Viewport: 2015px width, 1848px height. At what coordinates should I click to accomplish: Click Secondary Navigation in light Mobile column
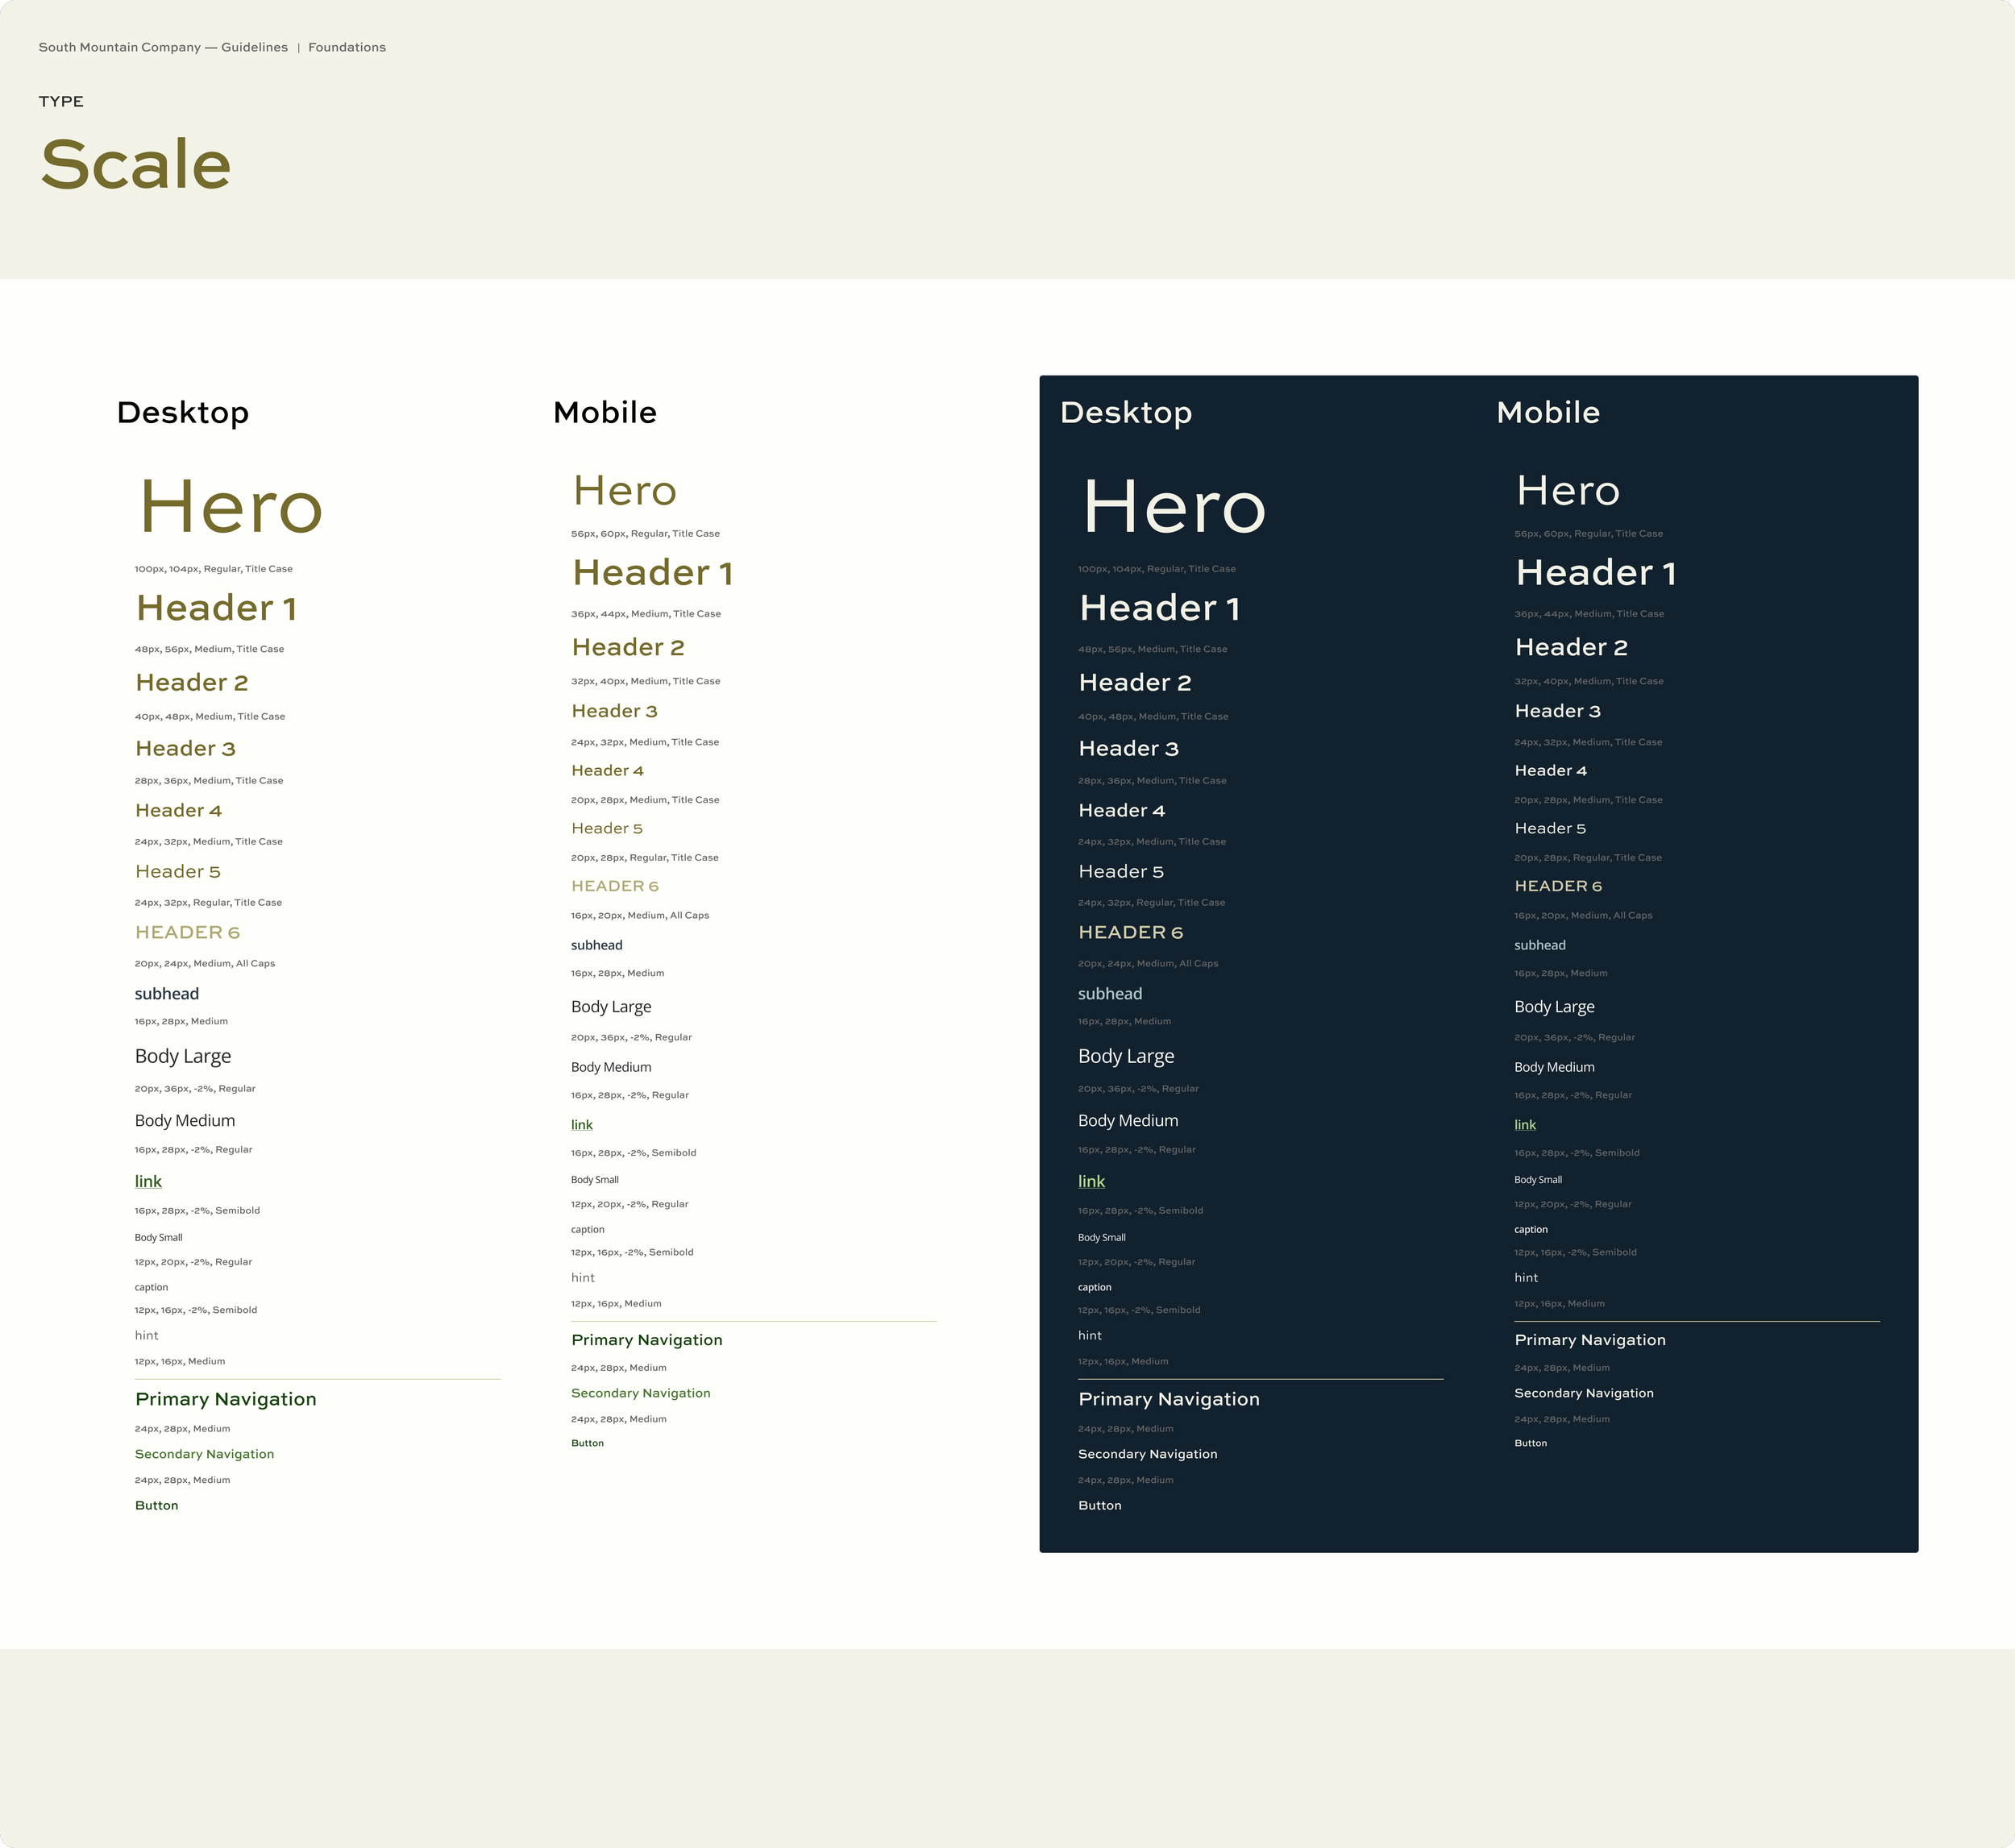(x=640, y=1393)
